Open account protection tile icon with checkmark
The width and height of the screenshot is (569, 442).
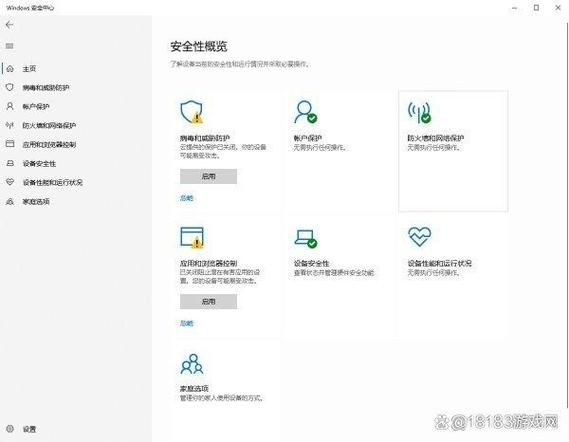tap(306, 112)
